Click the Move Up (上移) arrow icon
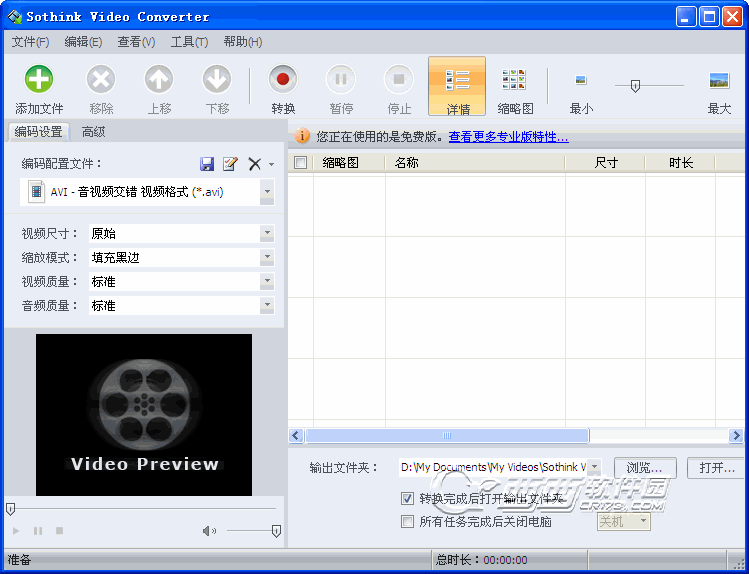This screenshot has height=574, width=749. pos(159,79)
